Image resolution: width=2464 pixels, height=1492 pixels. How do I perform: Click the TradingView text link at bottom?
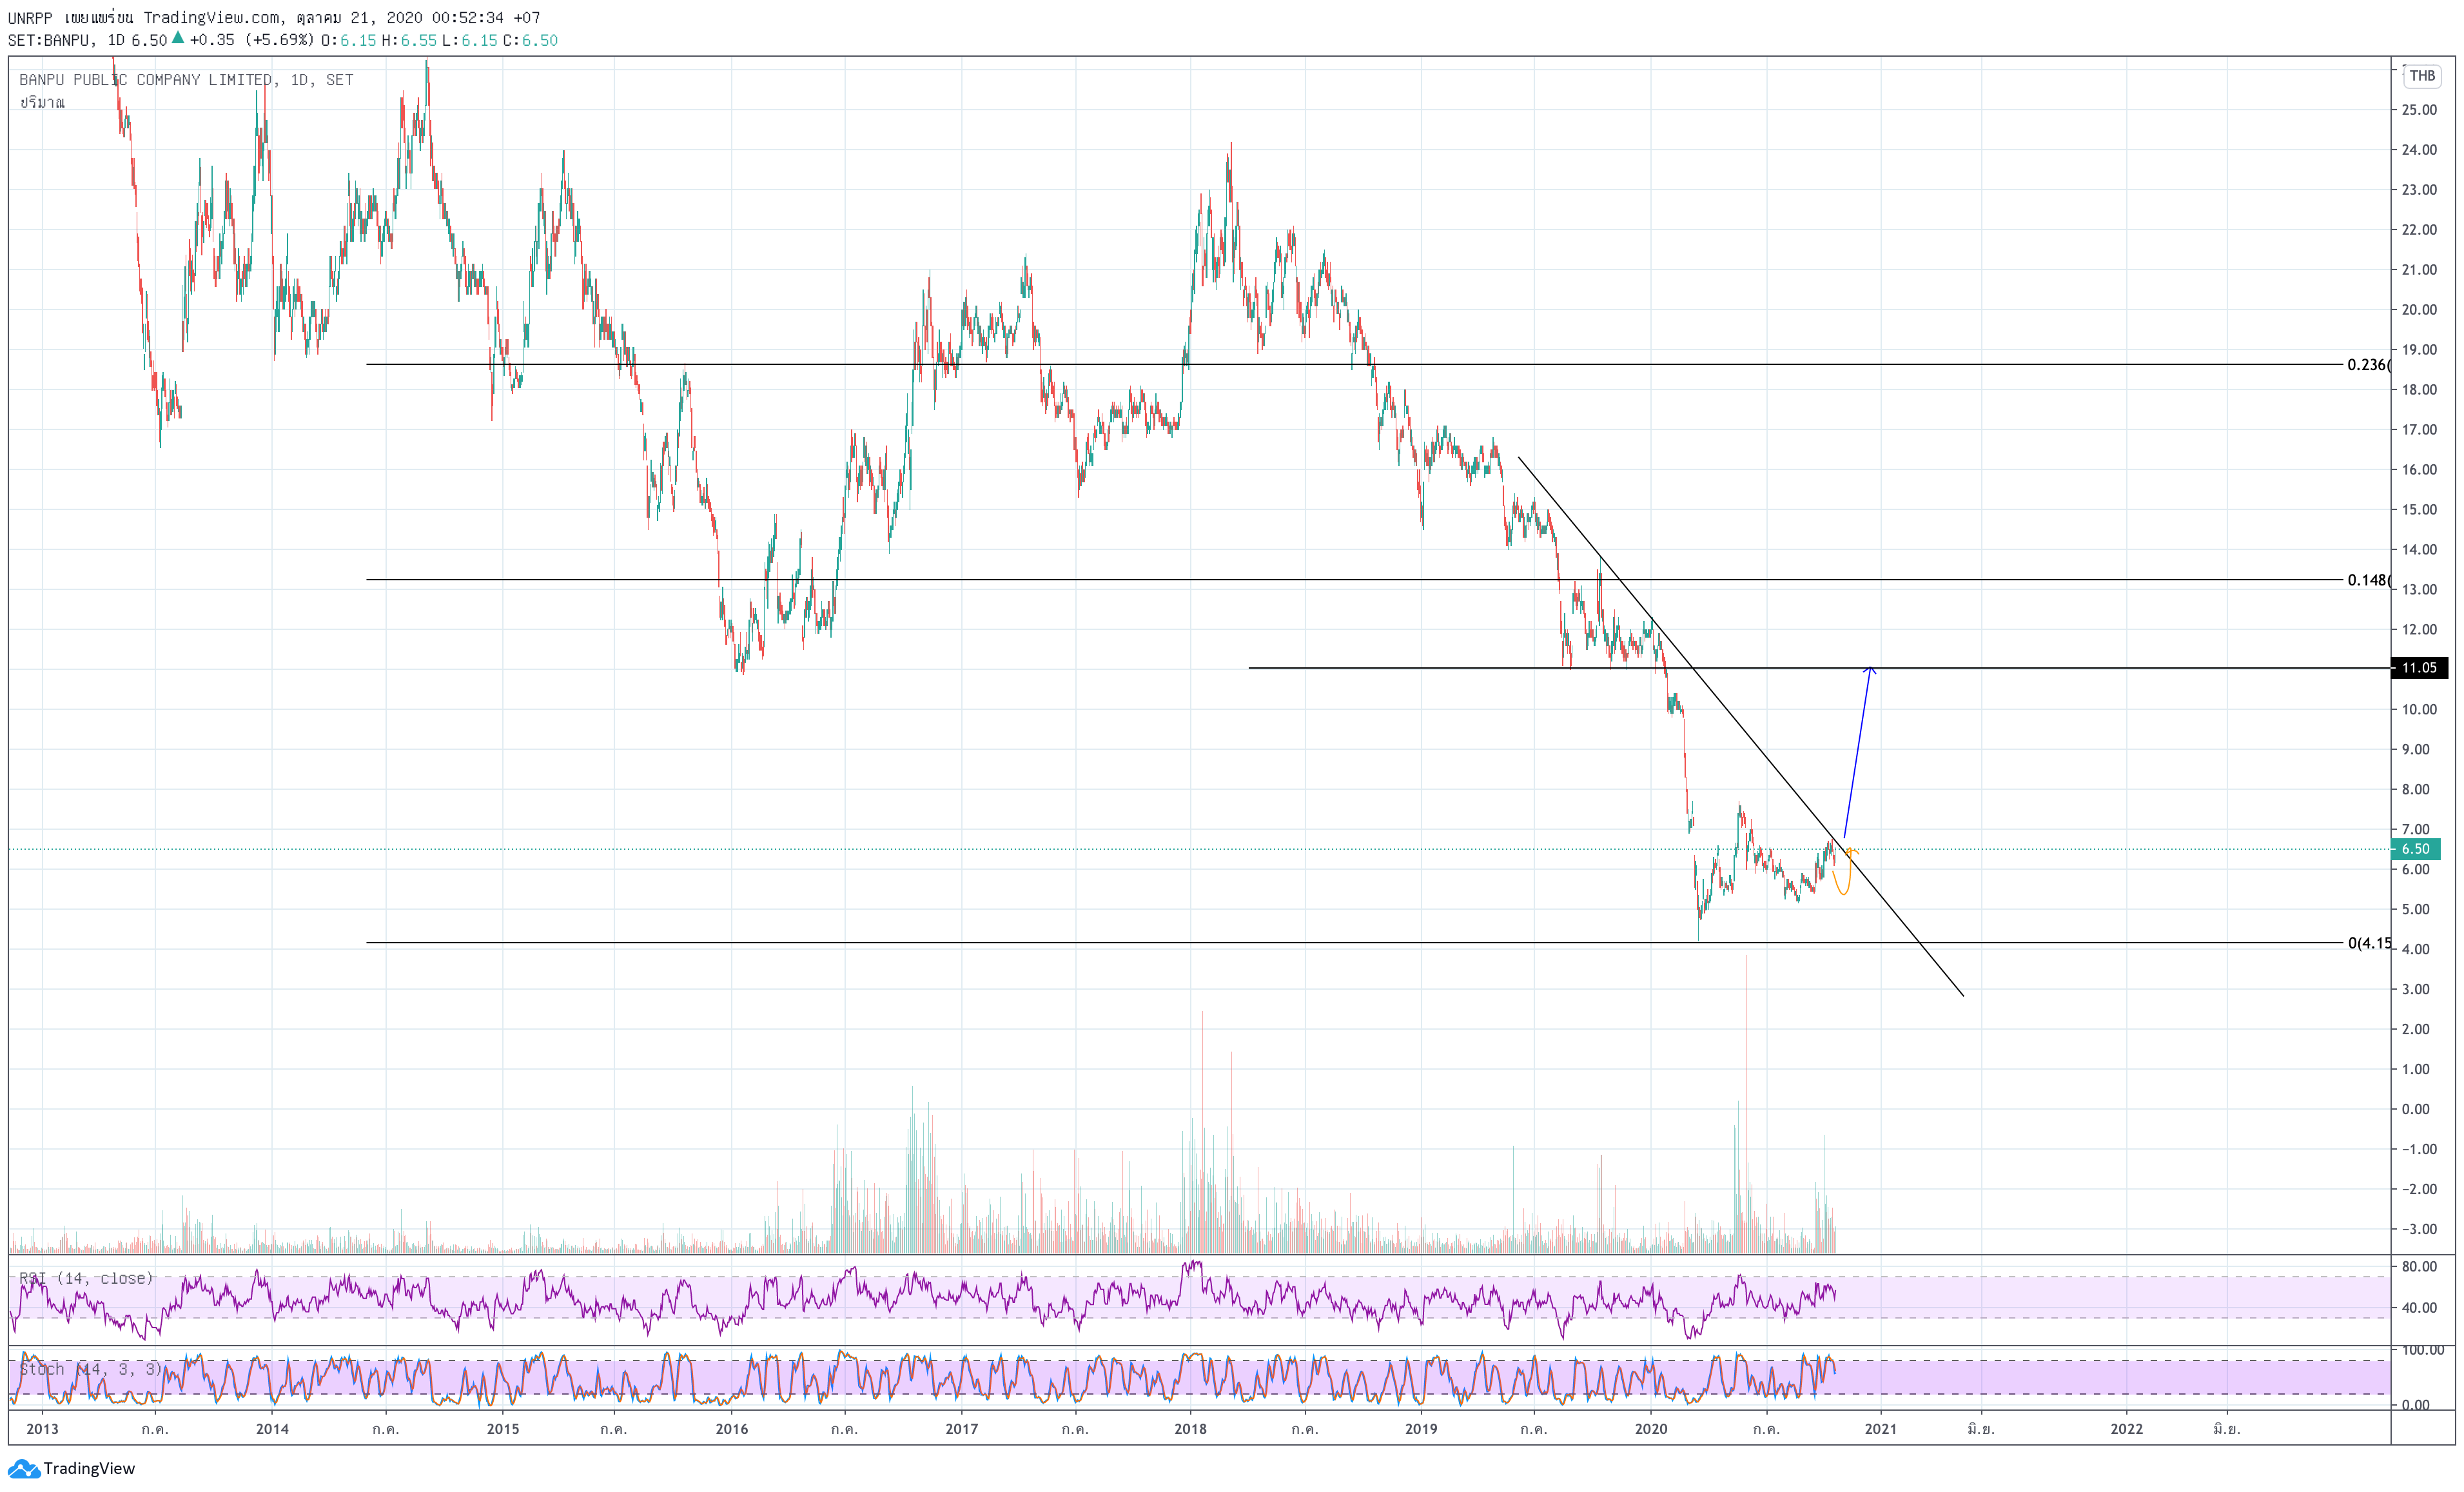tap(89, 1468)
